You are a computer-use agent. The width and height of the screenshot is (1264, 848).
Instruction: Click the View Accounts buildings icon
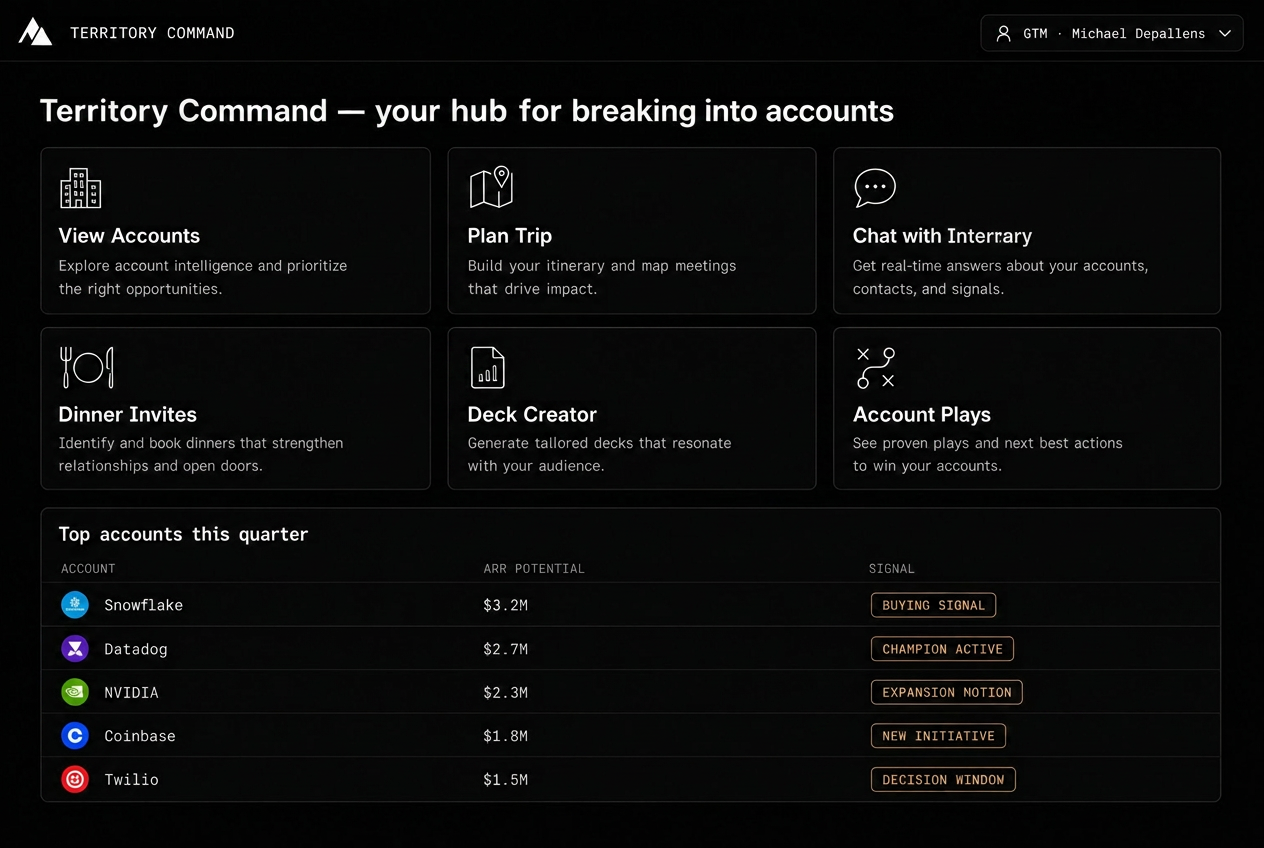click(x=80, y=188)
